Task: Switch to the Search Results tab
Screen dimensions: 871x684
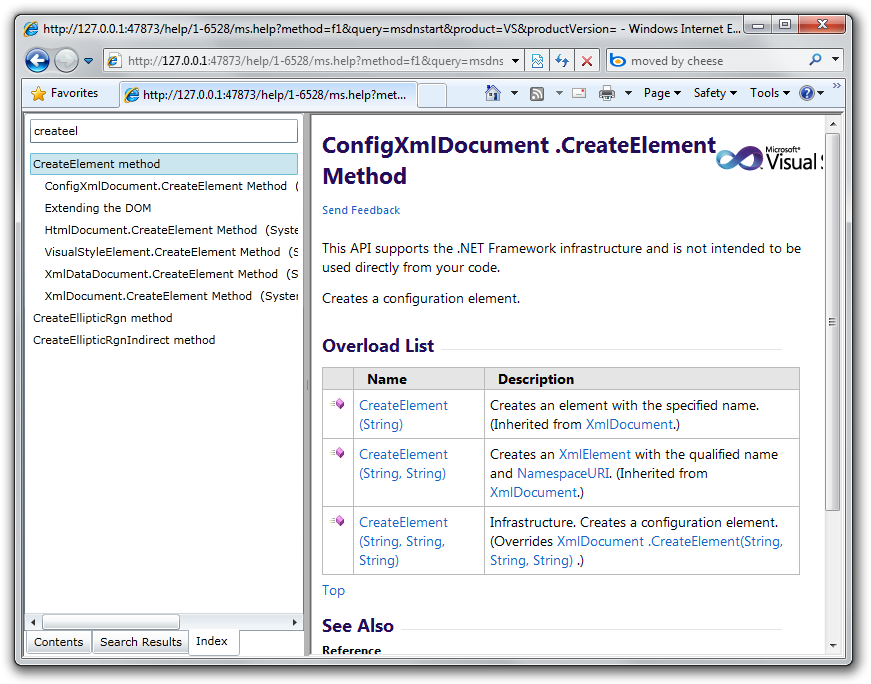Action: click(x=140, y=642)
